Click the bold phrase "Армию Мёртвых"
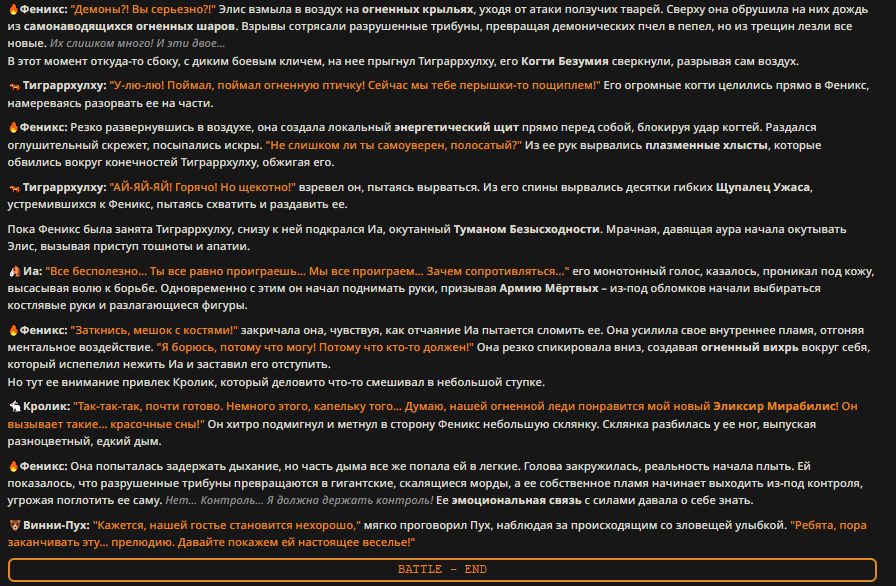Viewport: 896px width, 586px height. 549,288
